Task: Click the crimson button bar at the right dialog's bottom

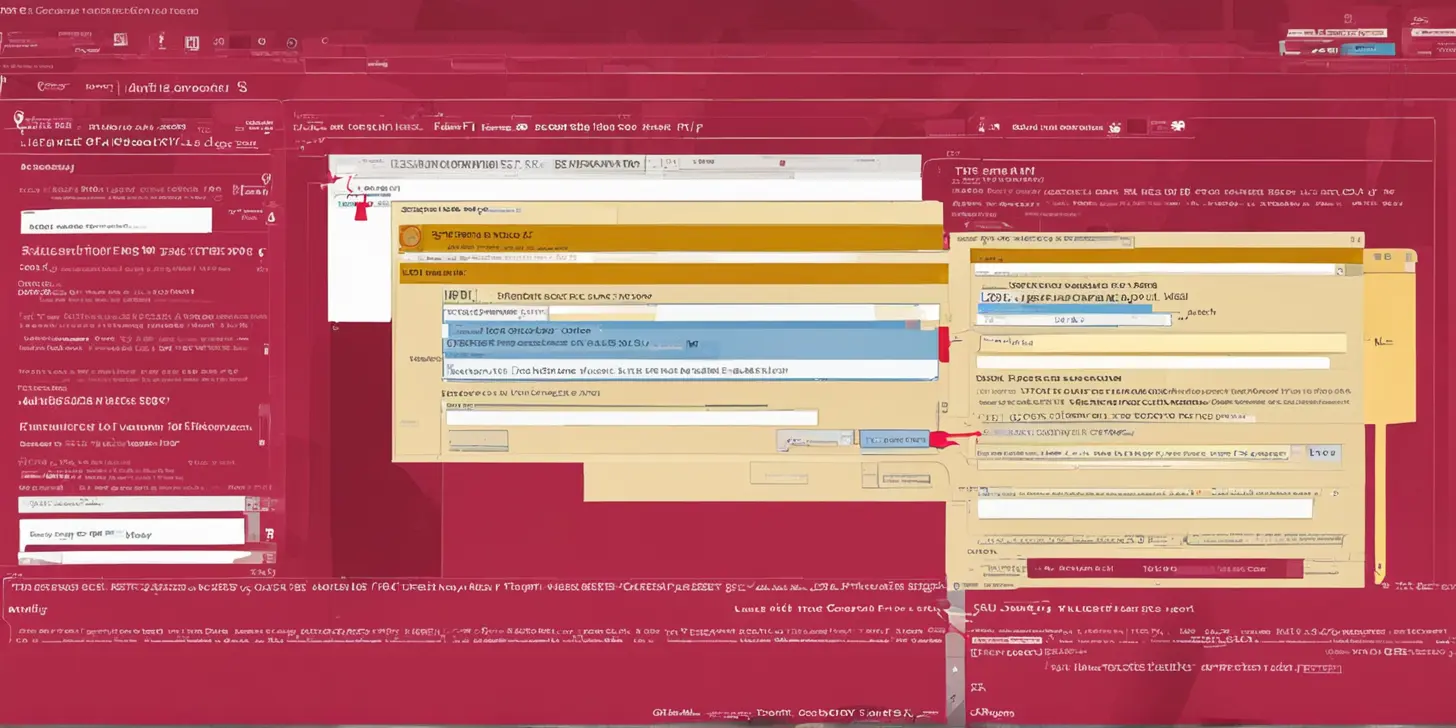Action: tap(1165, 569)
